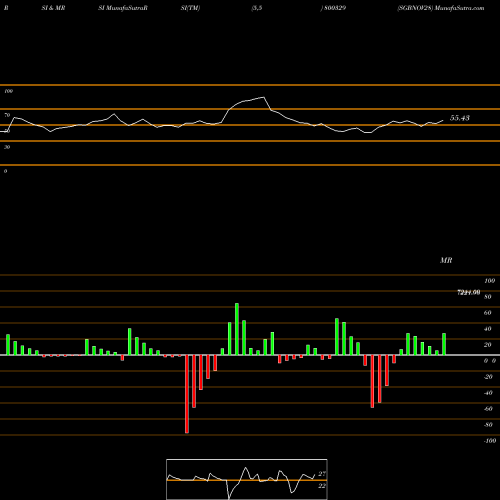Click the 40 label on the MR right axis
Screen dimensions: 500x500
tap(488, 329)
